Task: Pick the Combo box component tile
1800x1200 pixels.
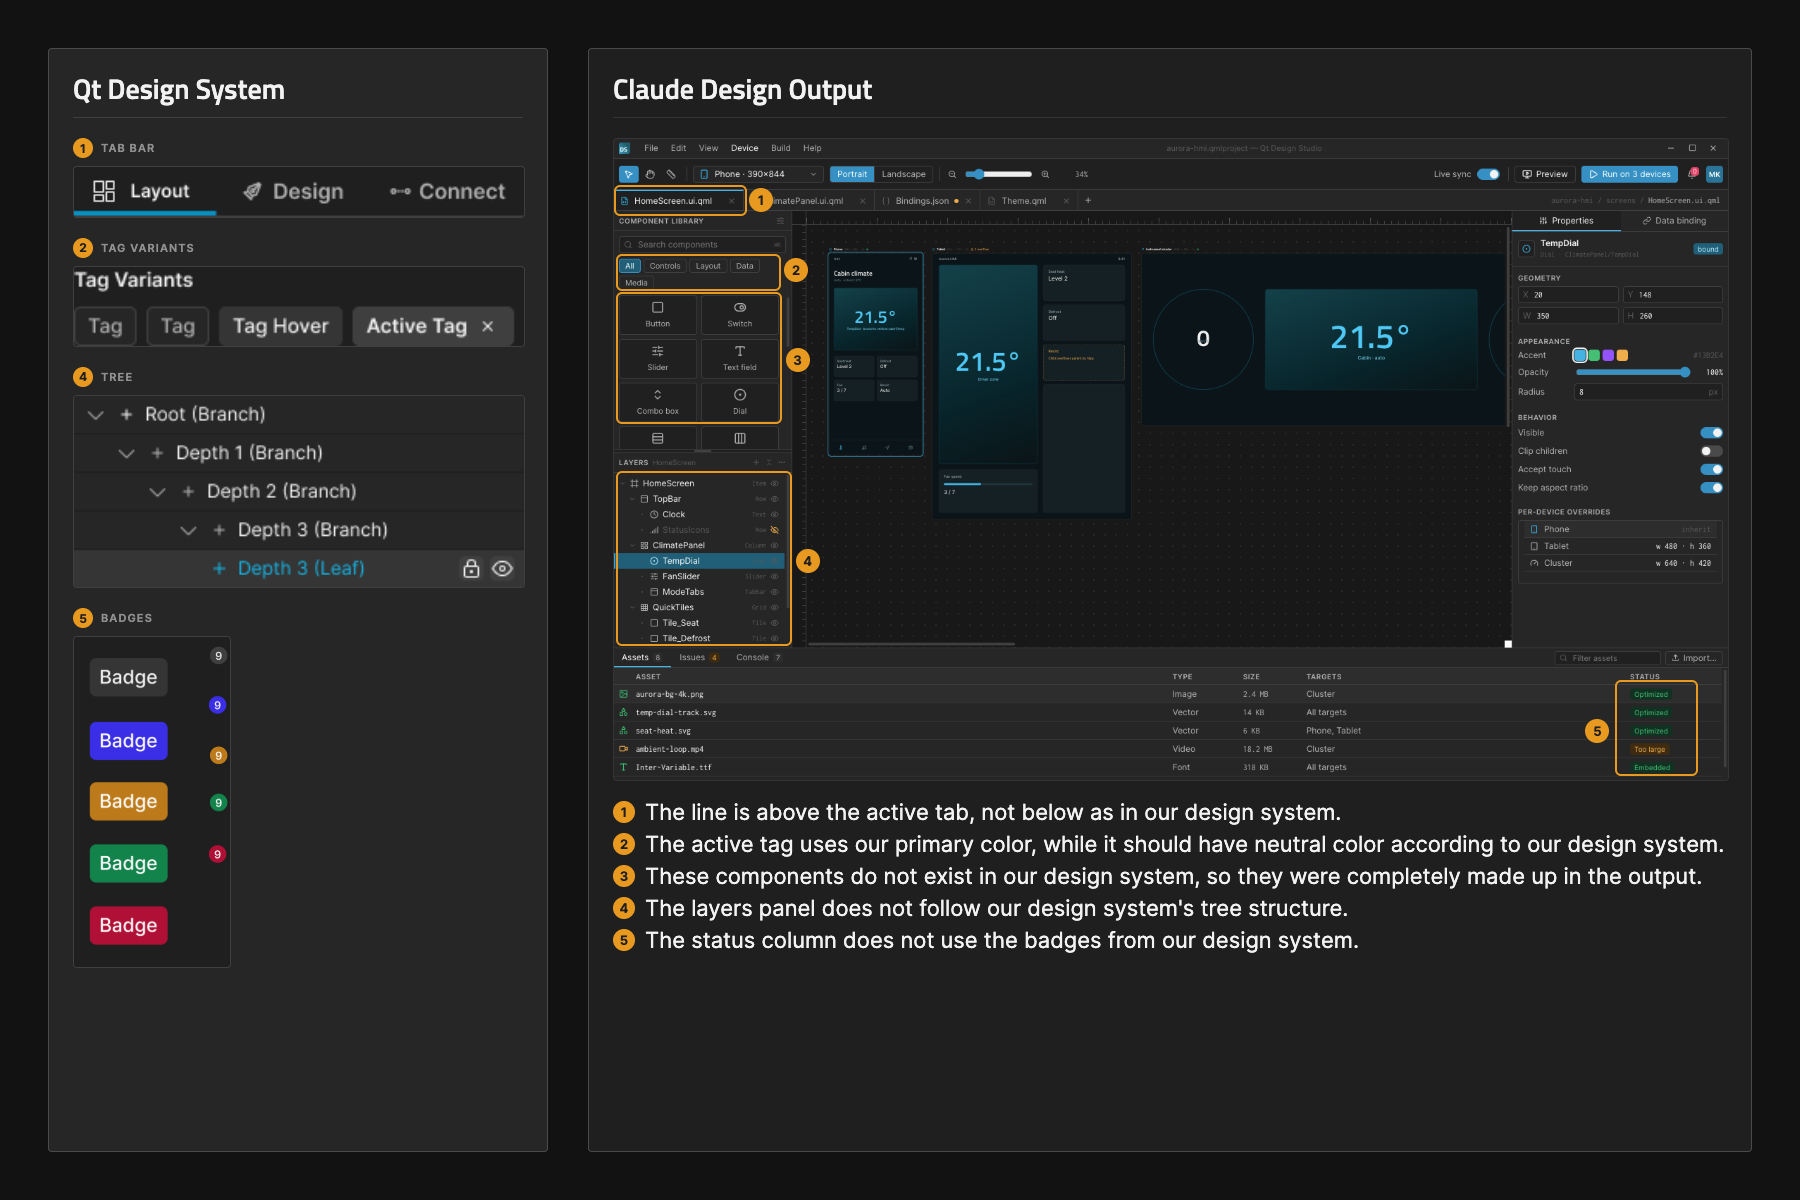Action: pos(658,401)
